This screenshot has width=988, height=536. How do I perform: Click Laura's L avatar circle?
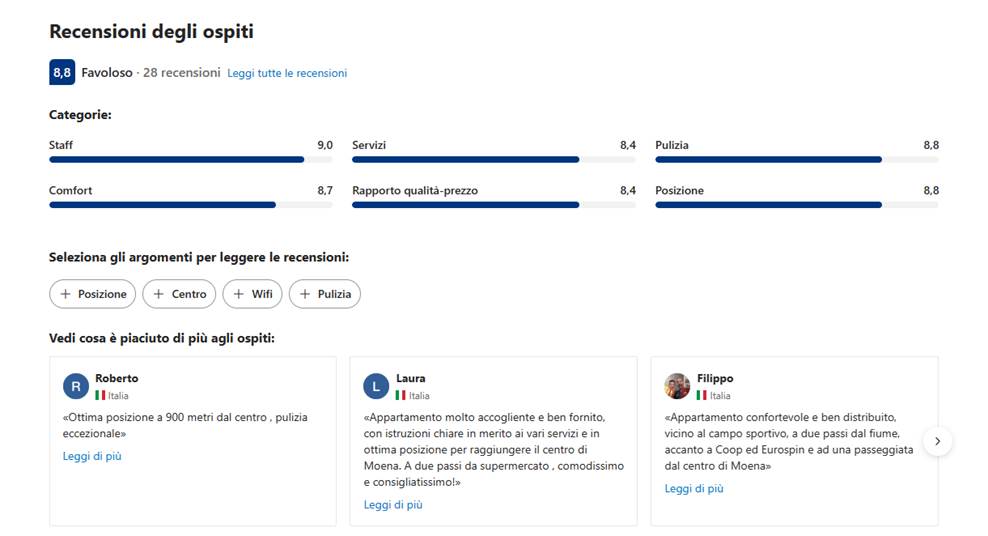coord(376,386)
